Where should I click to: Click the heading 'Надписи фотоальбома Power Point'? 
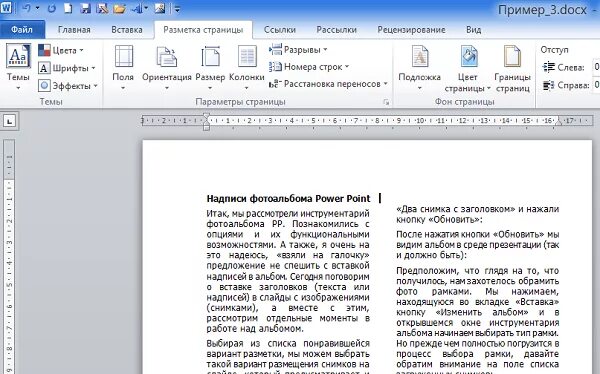(289, 199)
